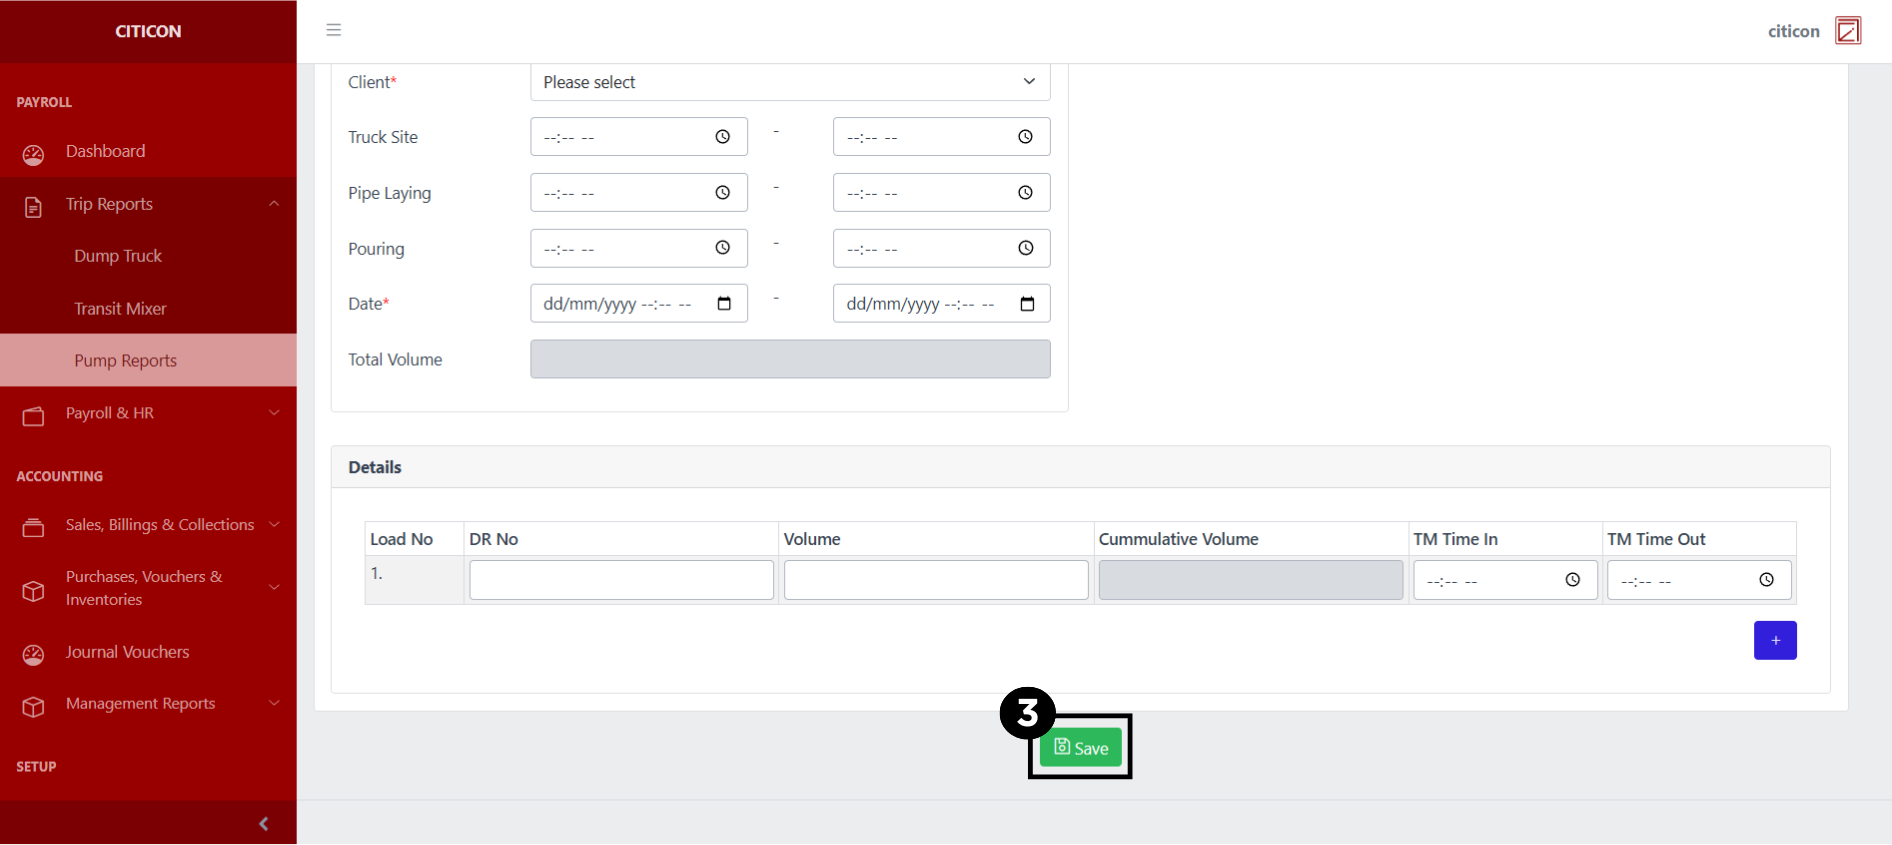Open calendar picker for start Date field
This screenshot has height=845, width=1892.
[724, 304]
